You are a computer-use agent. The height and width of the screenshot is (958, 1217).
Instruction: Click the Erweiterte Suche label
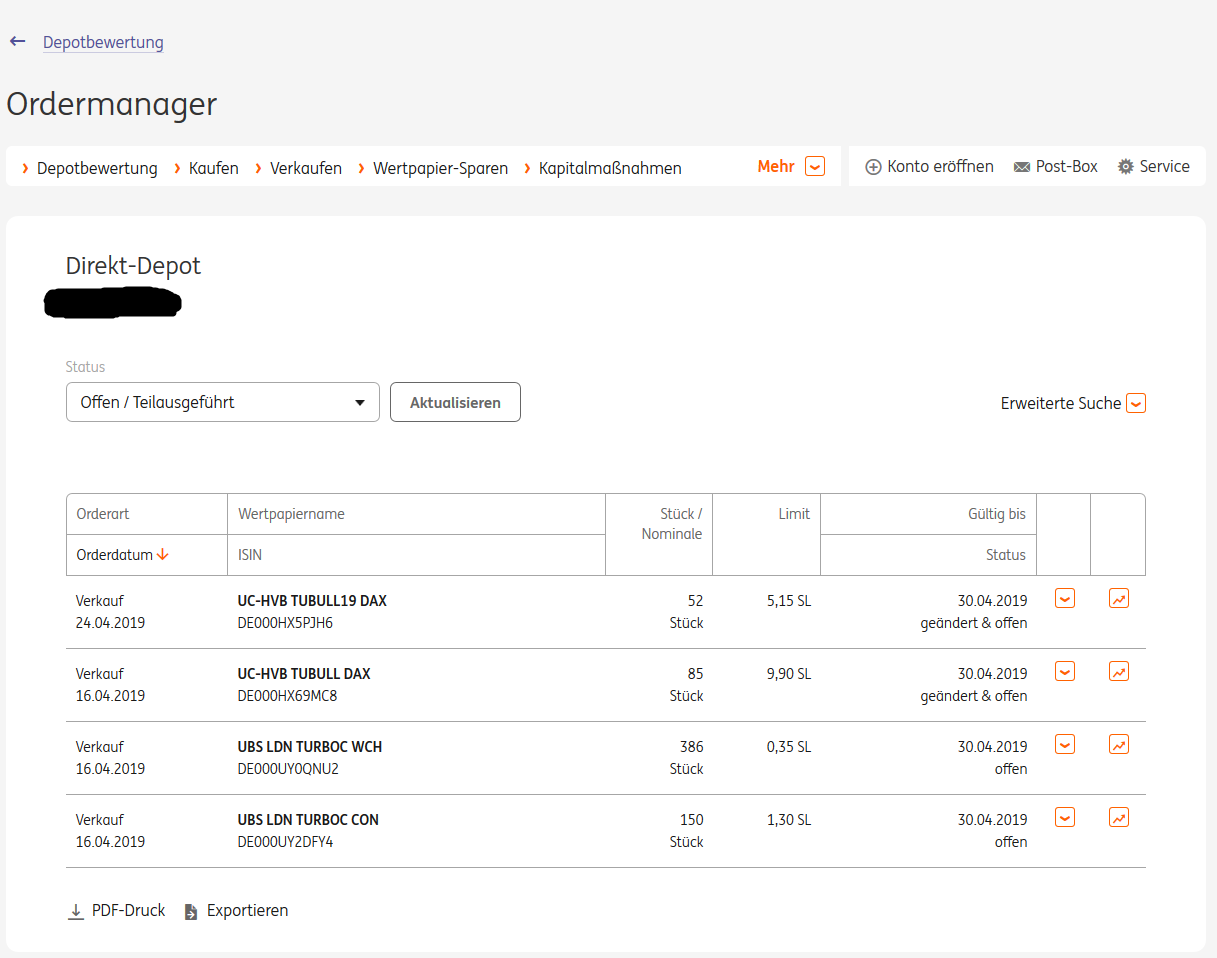pos(1061,404)
